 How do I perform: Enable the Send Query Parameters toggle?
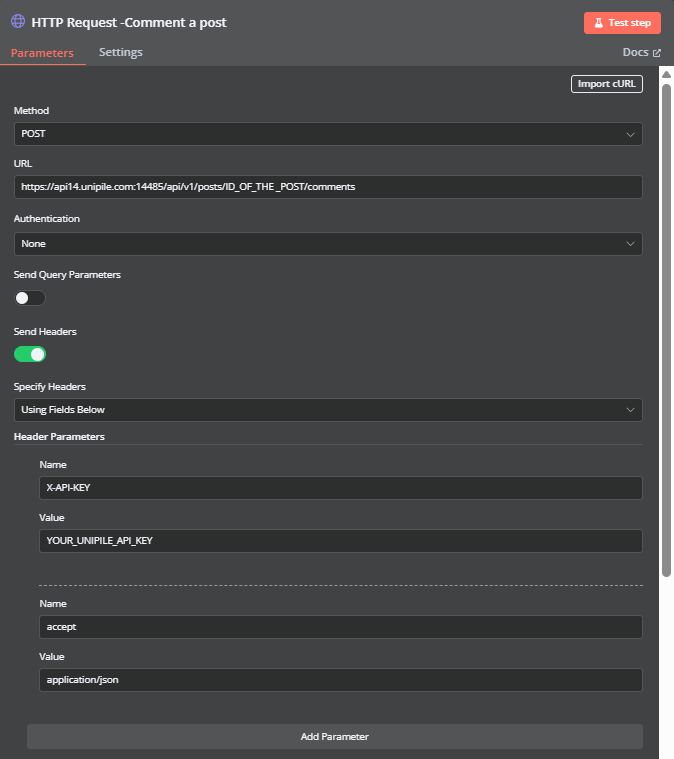point(30,298)
